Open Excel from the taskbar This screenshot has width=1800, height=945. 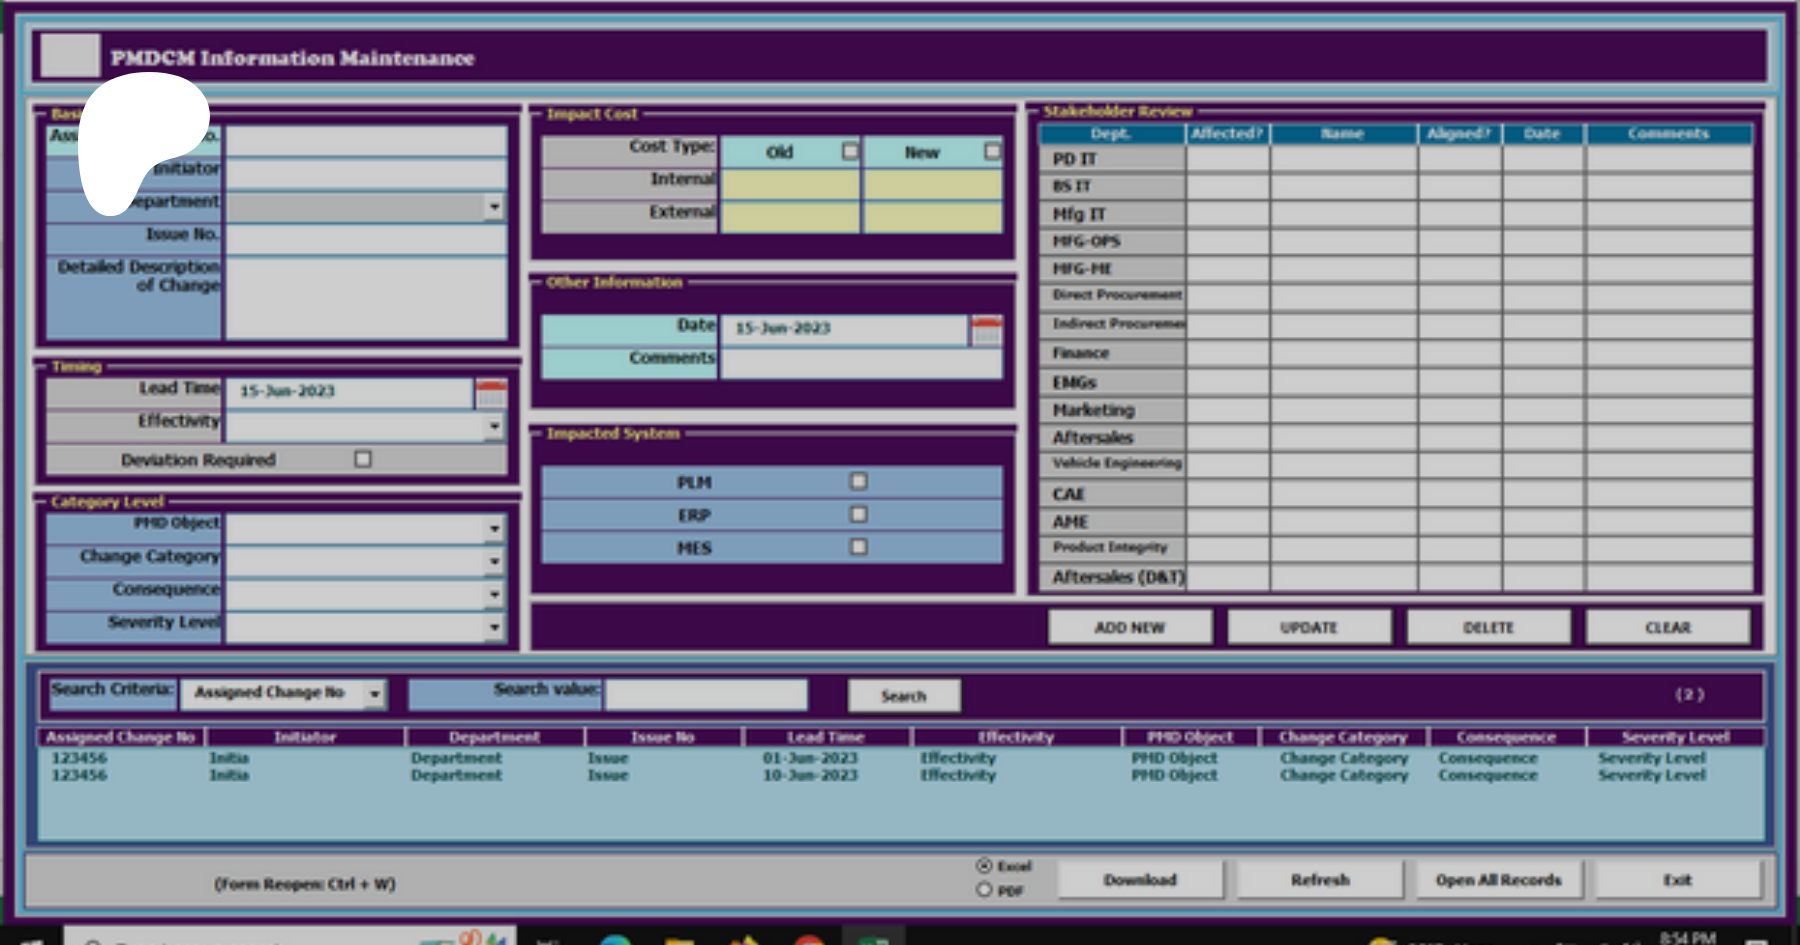tap(873, 938)
